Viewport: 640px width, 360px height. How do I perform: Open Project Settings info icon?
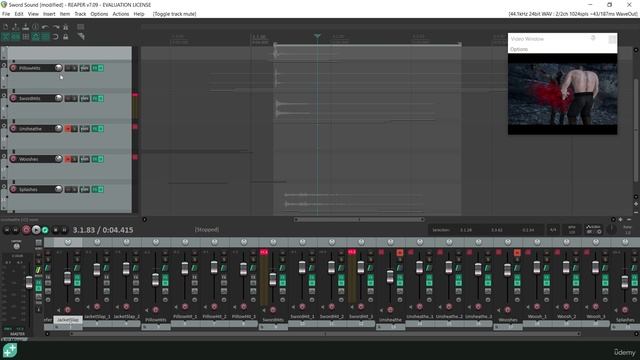[x=36, y=27]
